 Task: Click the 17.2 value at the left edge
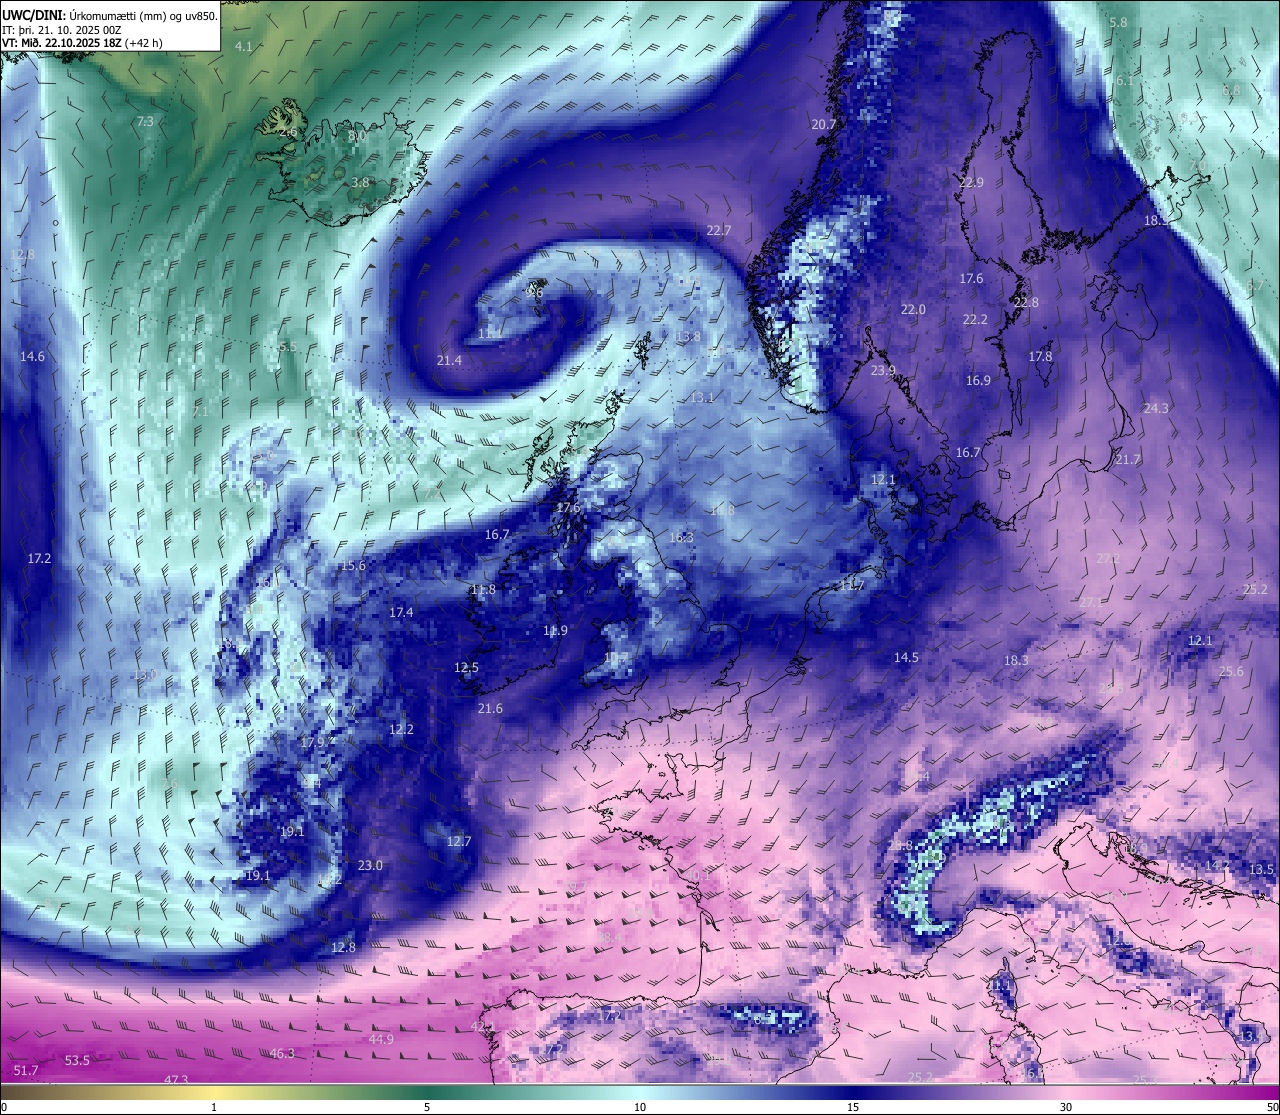[x=39, y=559]
